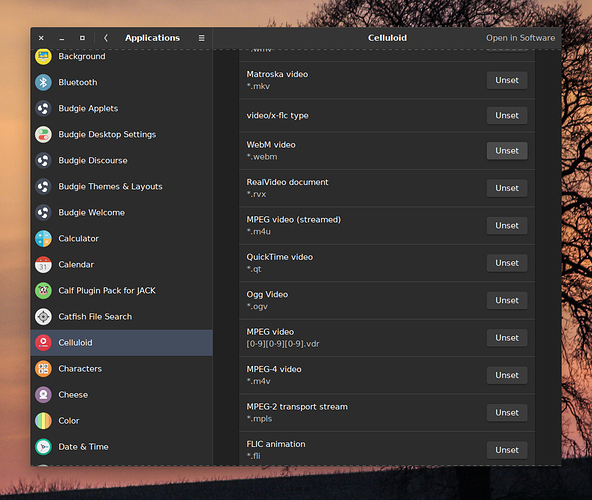Image resolution: width=592 pixels, height=500 pixels.
Task: Click the Calendar app icon
Action: point(43,265)
